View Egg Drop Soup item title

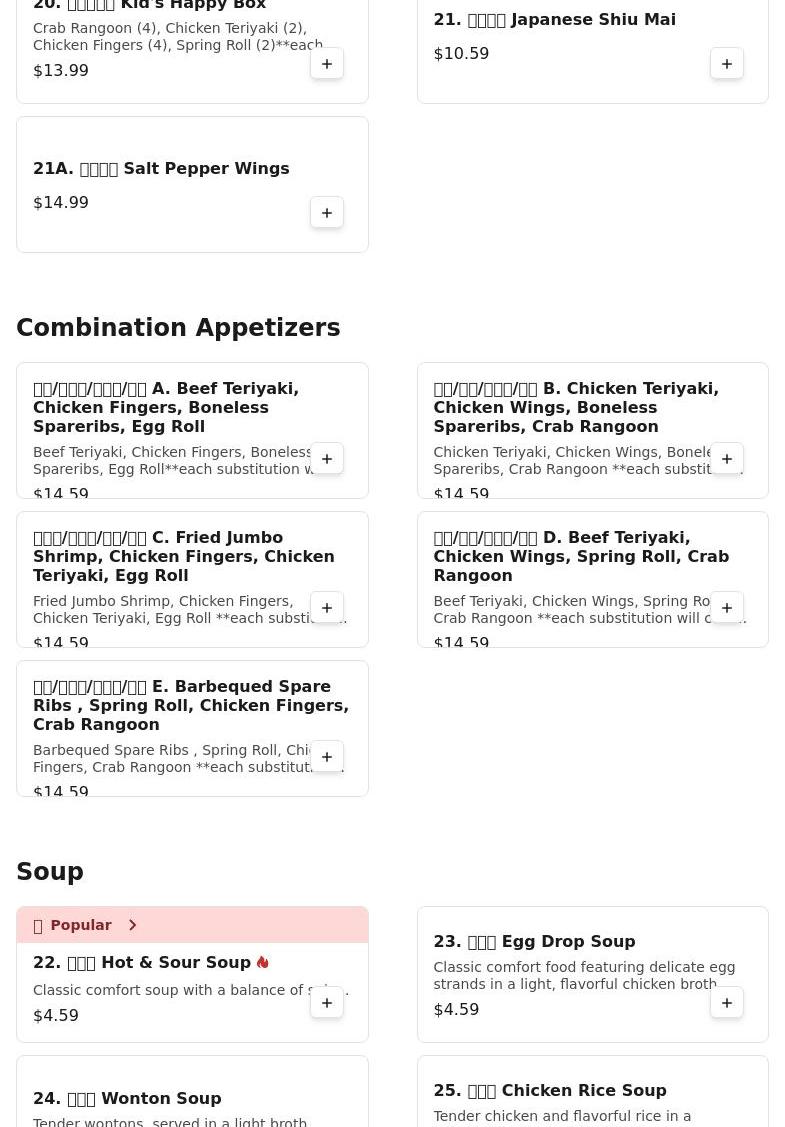click(534, 941)
